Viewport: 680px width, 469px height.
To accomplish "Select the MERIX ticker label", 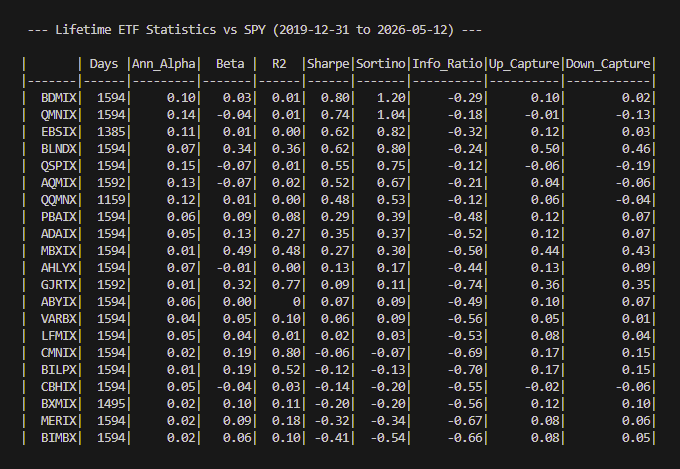I will (59, 421).
